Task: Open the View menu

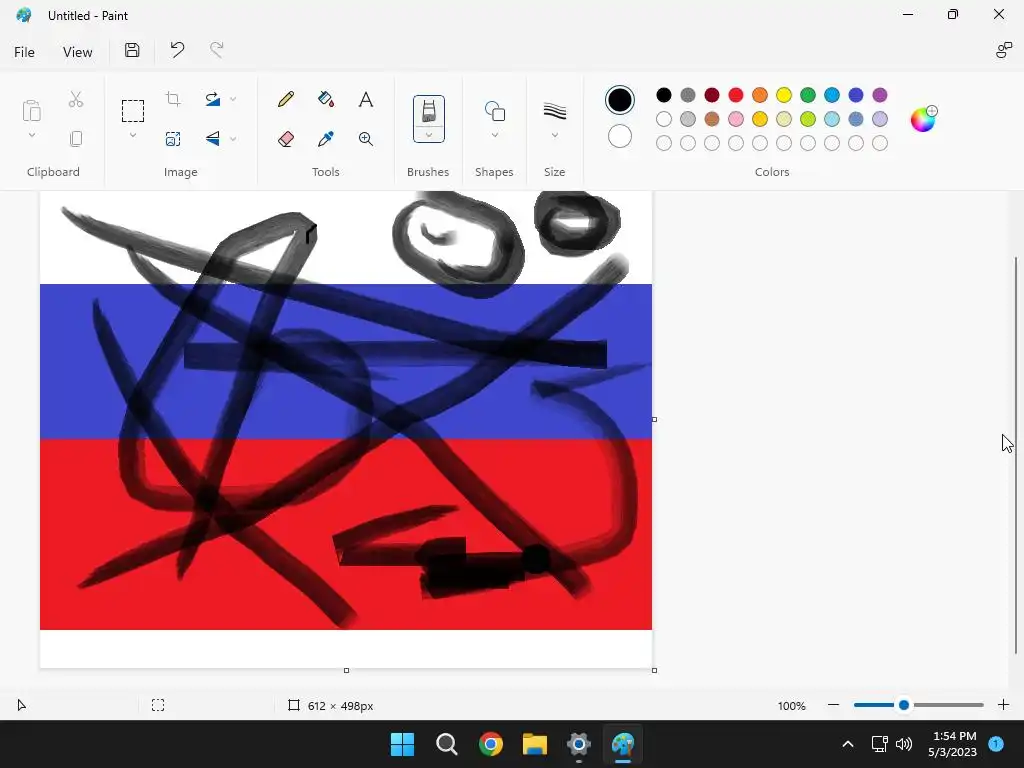Action: (77, 52)
